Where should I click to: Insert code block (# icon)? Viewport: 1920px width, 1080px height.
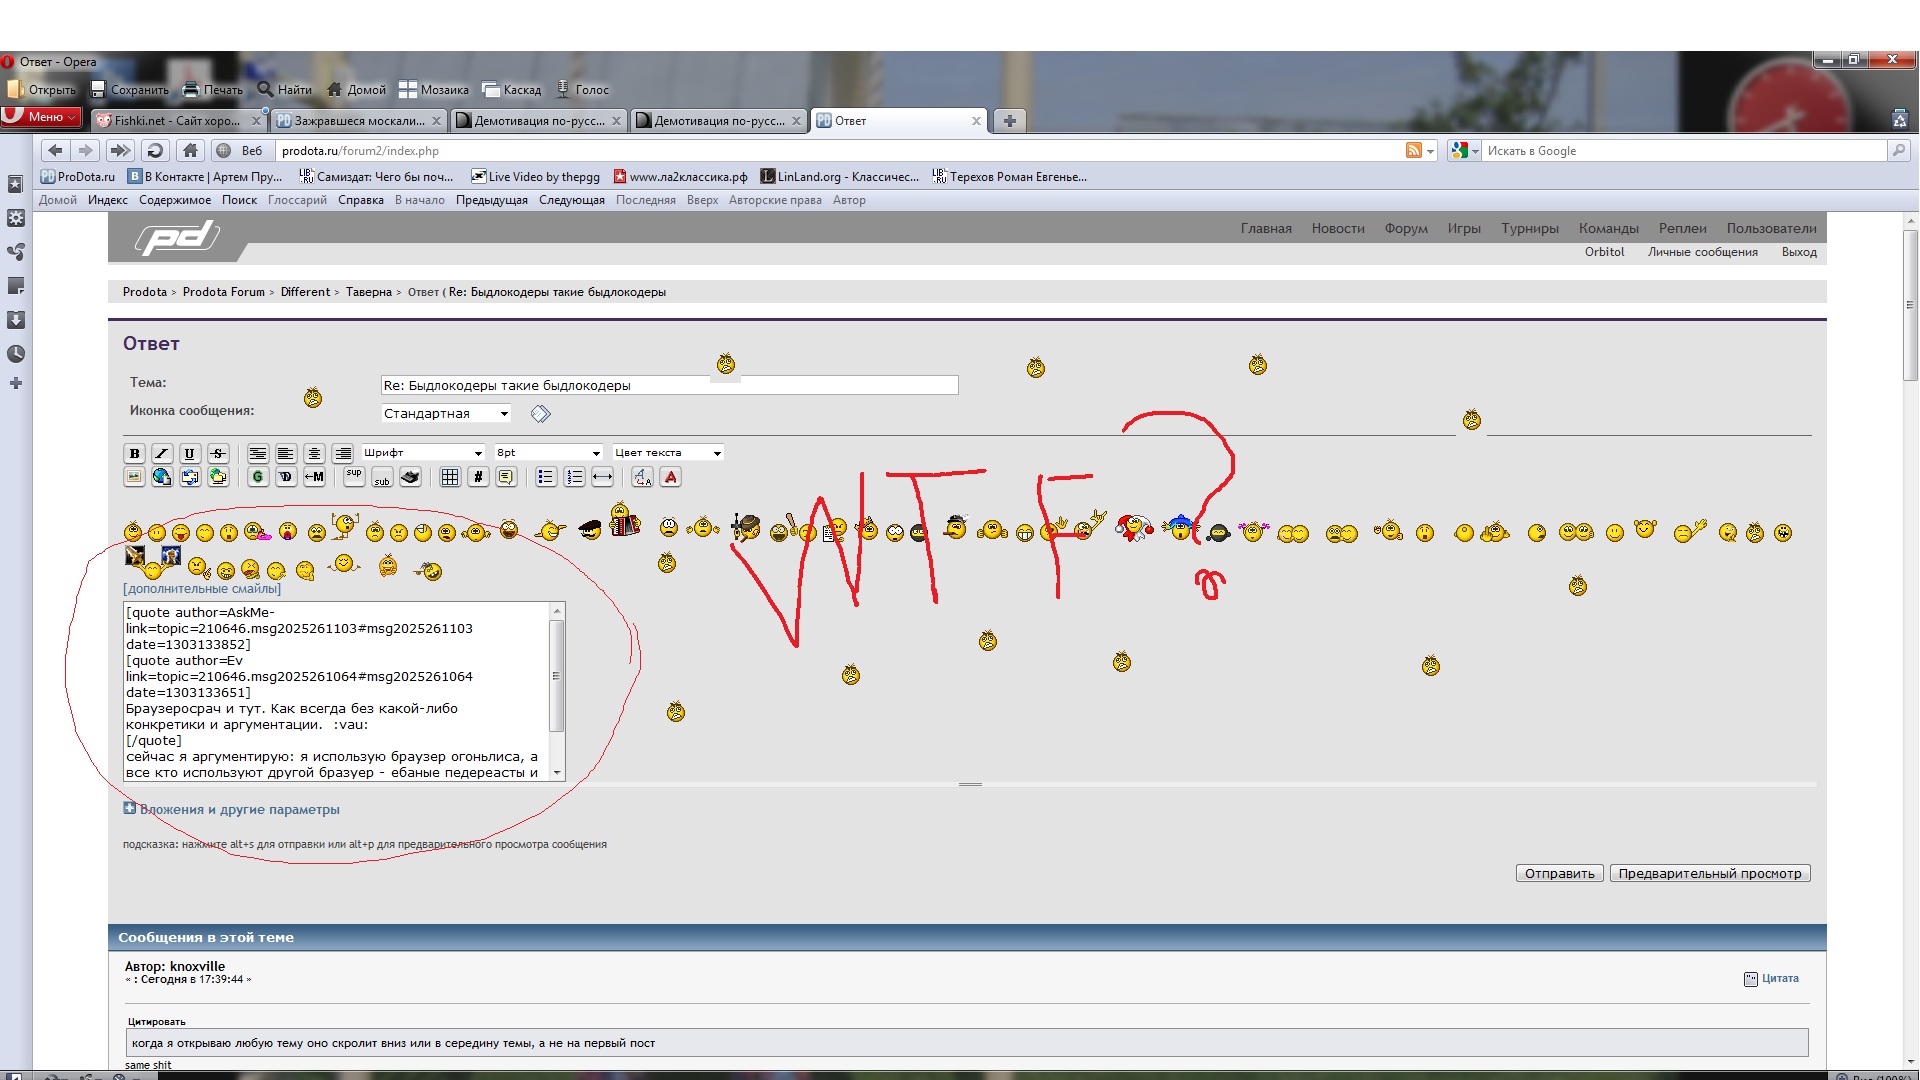(478, 477)
